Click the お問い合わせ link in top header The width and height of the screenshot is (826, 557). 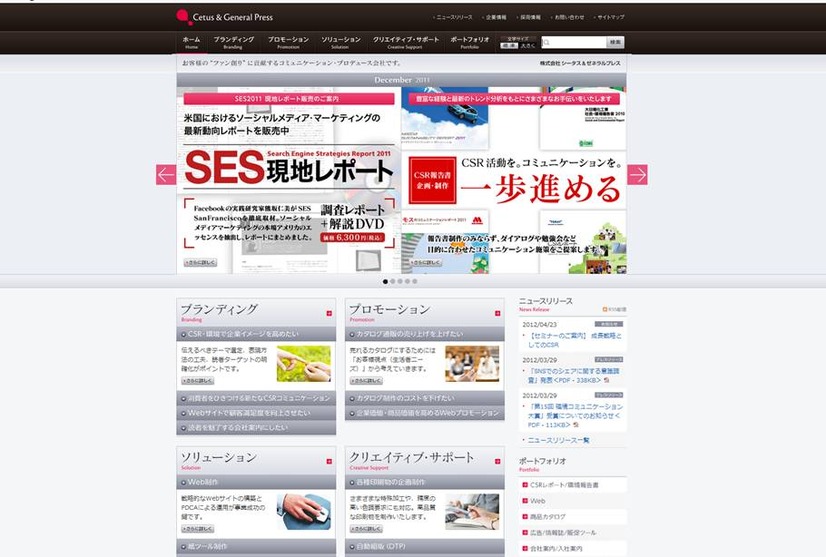click(568, 17)
